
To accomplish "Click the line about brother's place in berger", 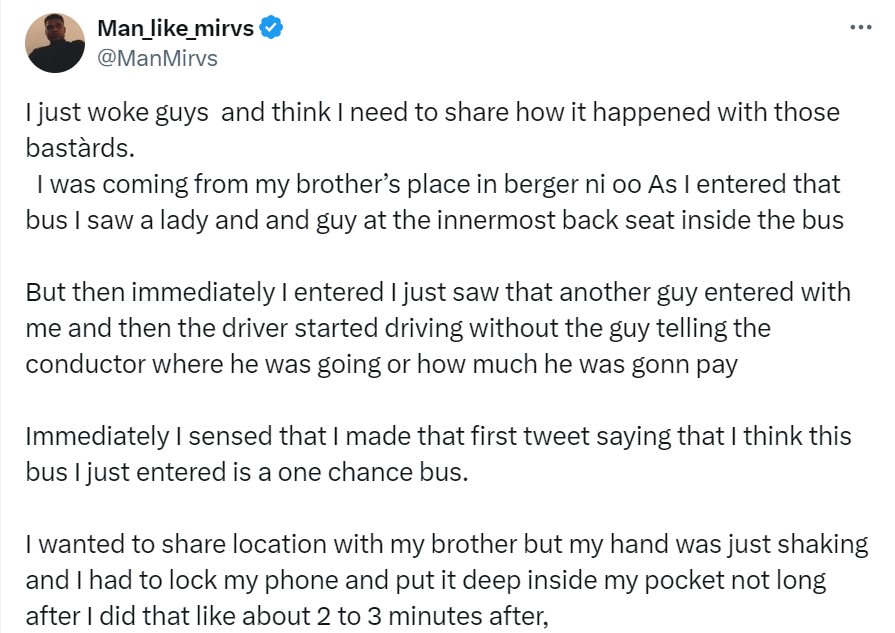I will 438,186.
